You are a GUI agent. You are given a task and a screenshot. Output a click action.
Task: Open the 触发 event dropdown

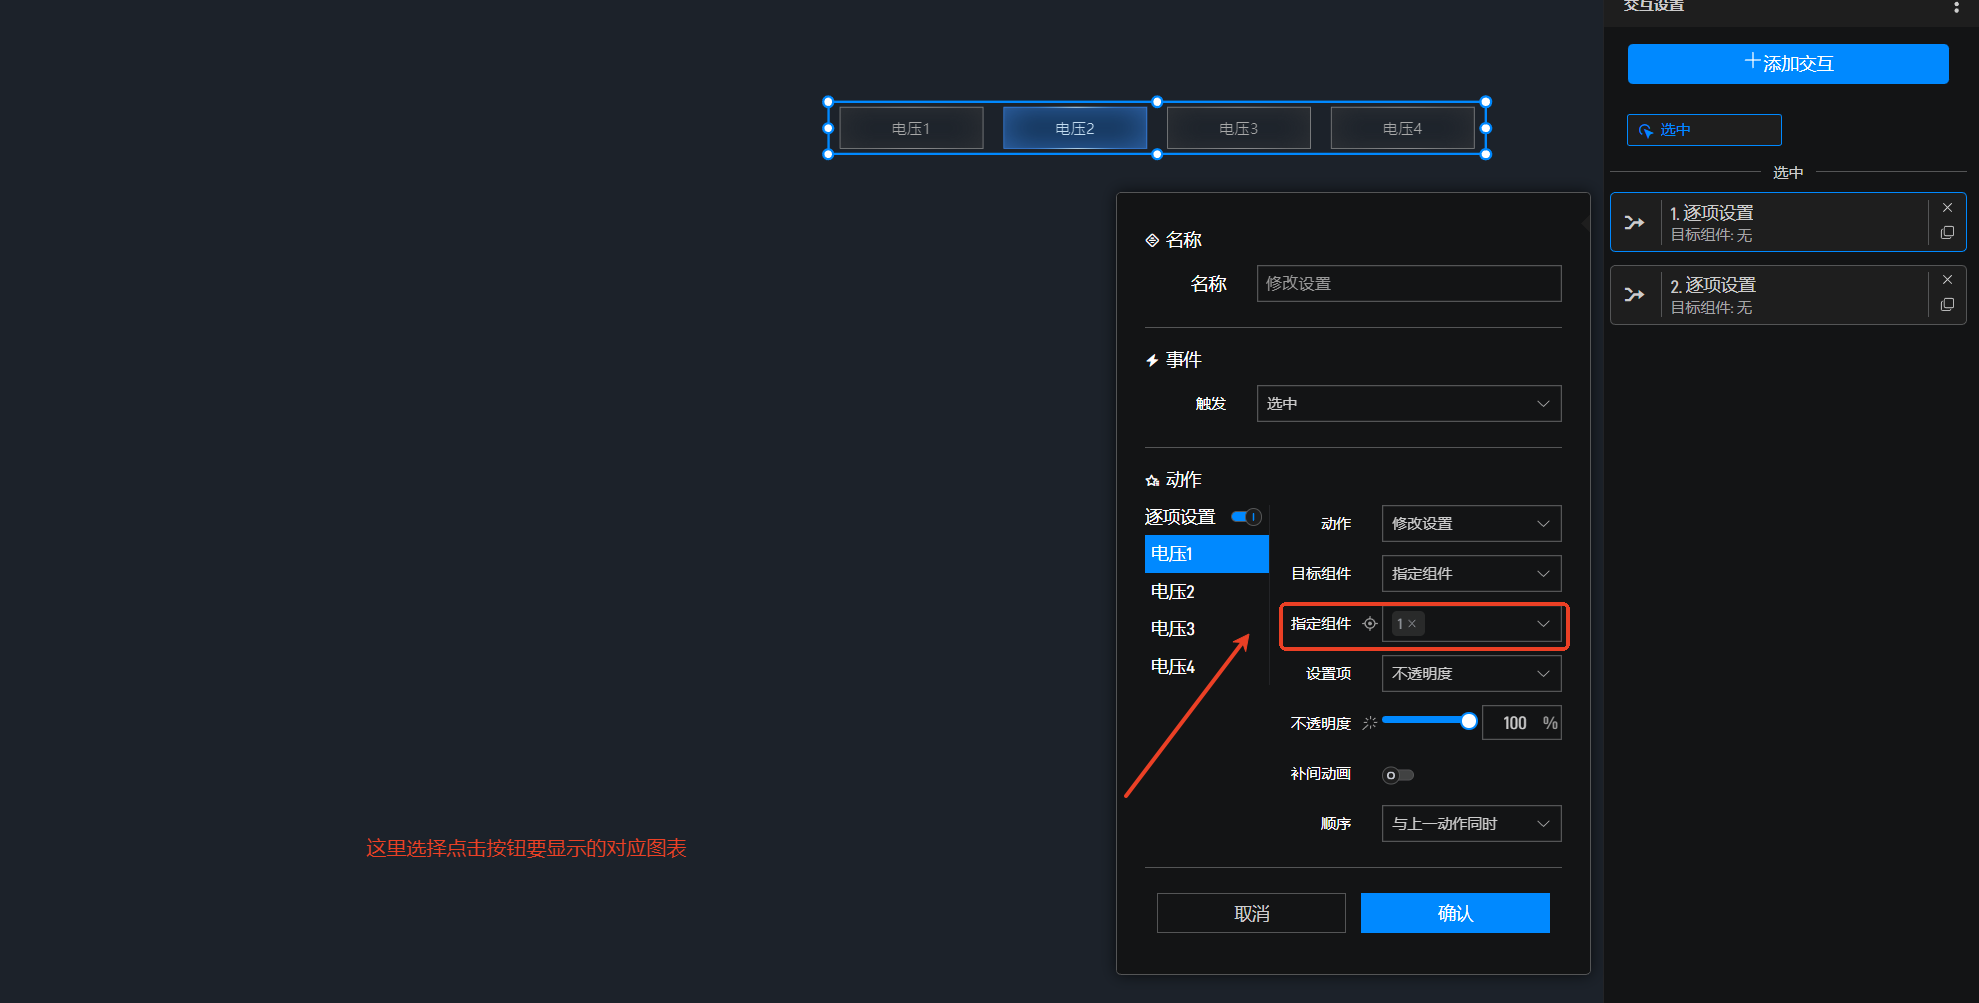[1408, 404]
